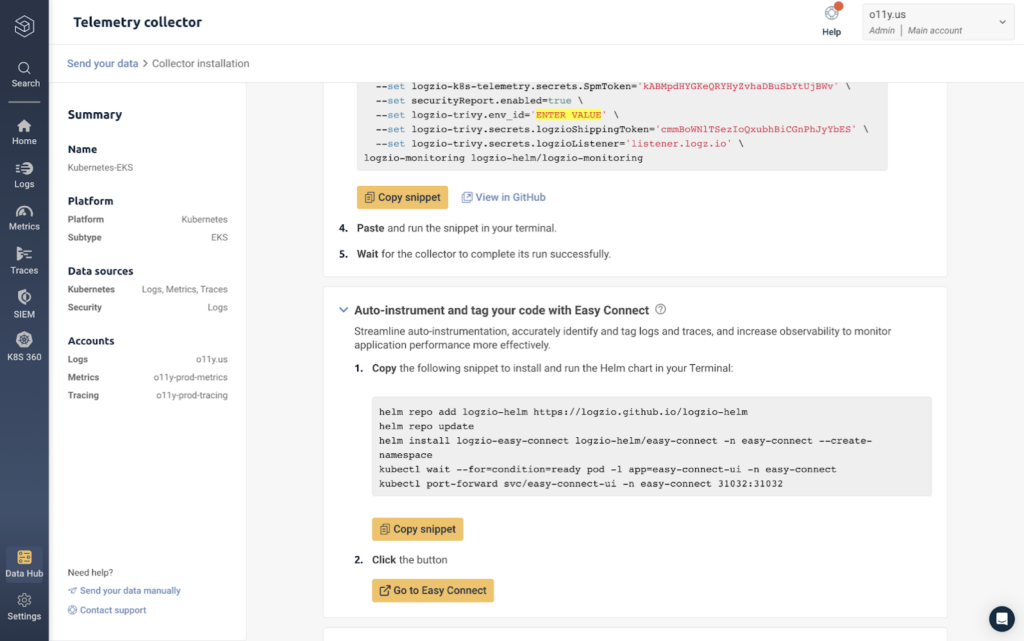Click the Need help? text
Image resolution: width=1024 pixels, height=641 pixels.
pyautogui.click(x=90, y=572)
